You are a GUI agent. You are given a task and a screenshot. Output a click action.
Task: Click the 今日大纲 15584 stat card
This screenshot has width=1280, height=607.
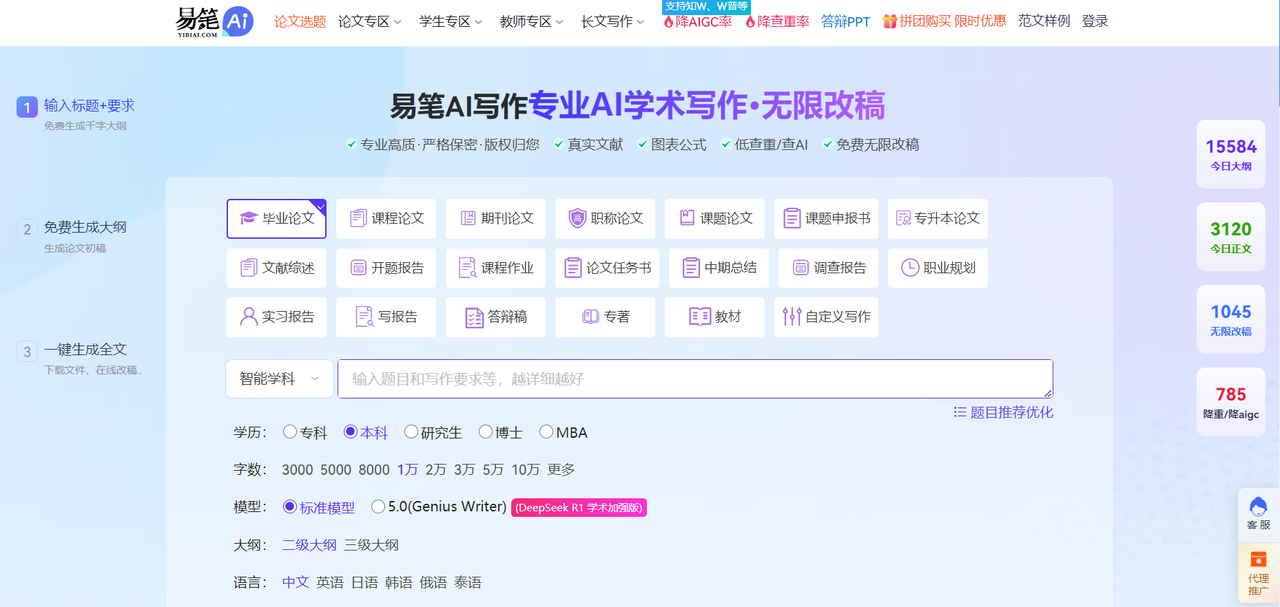(x=1231, y=155)
